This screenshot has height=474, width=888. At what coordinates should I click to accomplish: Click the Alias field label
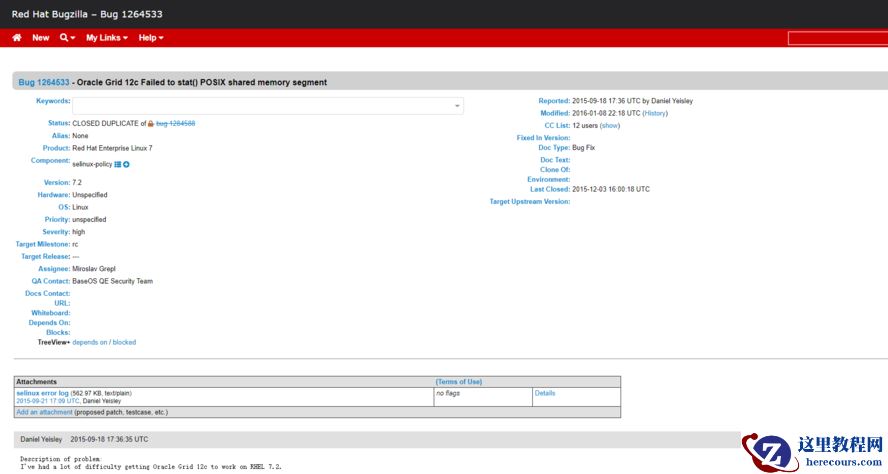(61, 136)
